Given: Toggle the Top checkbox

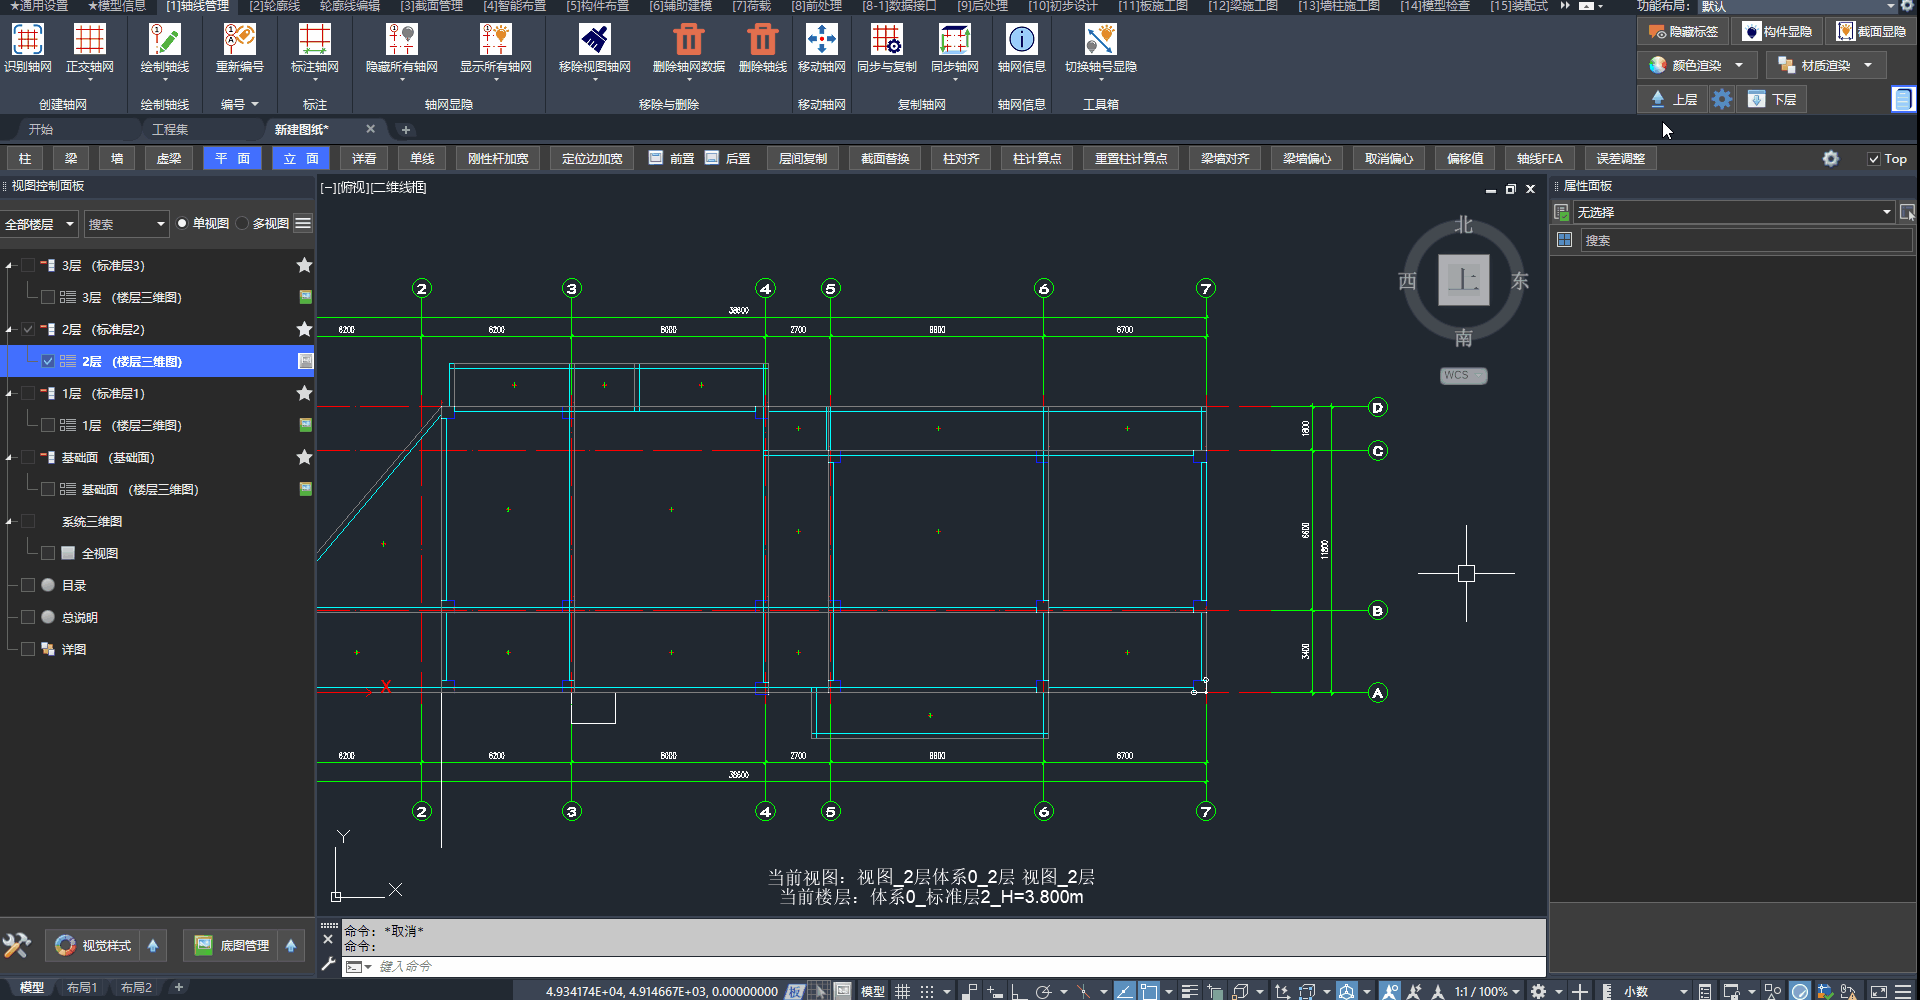Looking at the screenshot, I should tap(1874, 159).
